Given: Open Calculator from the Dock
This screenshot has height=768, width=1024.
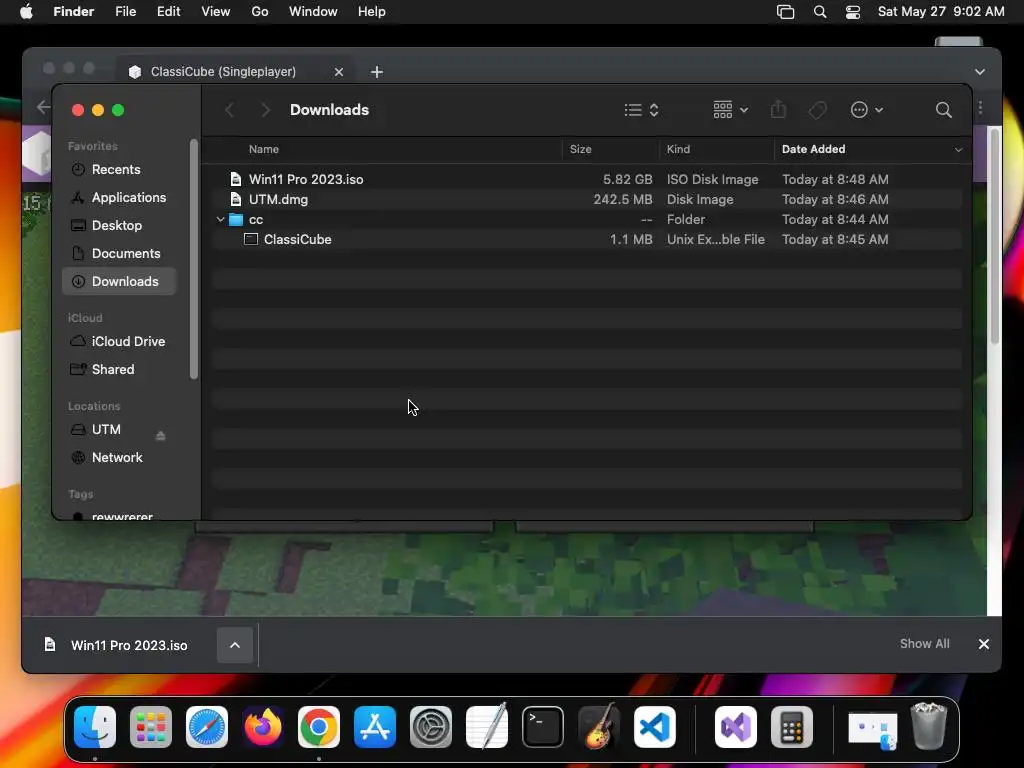Looking at the screenshot, I should [792, 727].
